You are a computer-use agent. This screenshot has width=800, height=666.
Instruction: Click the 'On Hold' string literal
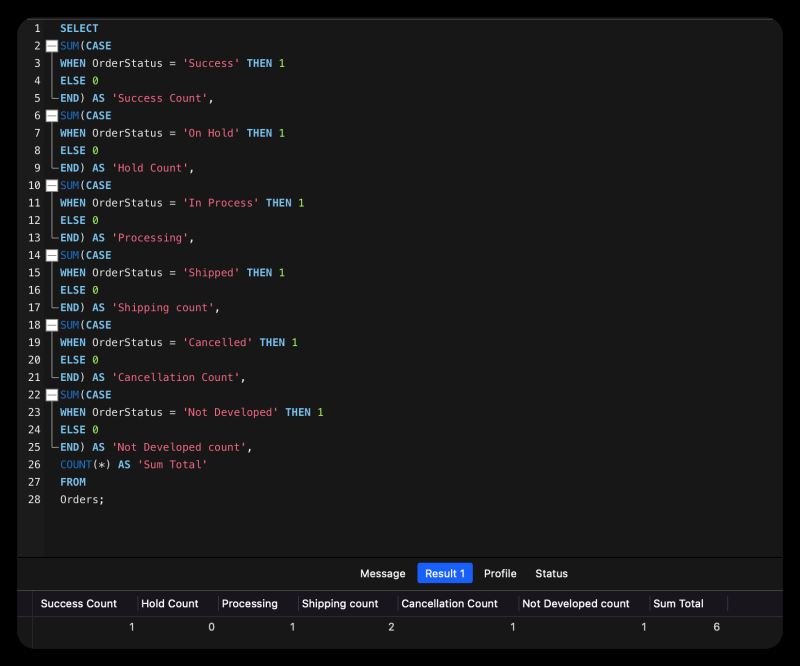click(x=211, y=133)
